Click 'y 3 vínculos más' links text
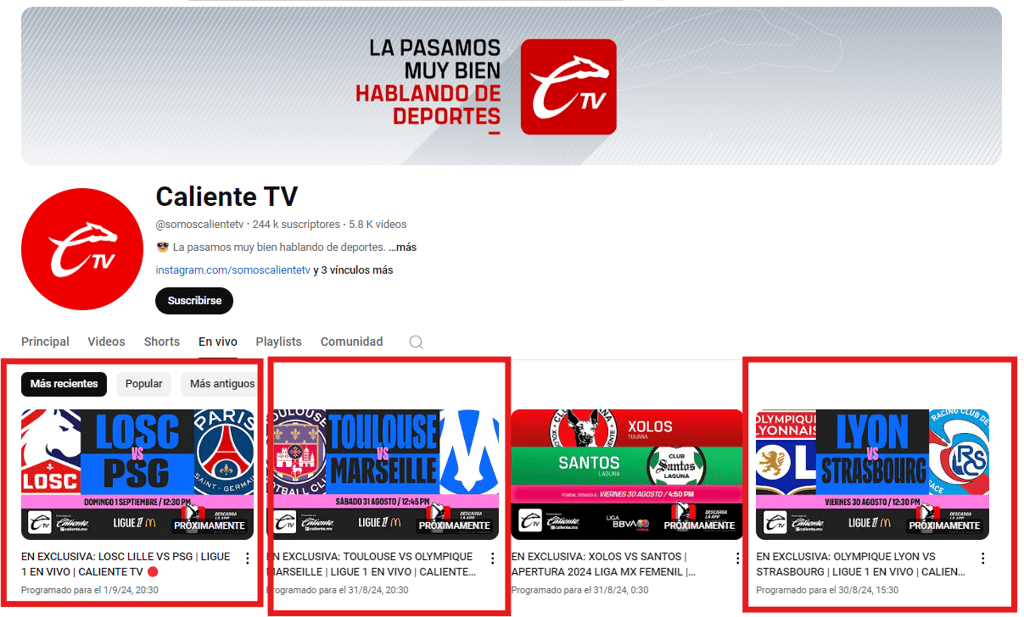Viewport: 1024px width, 617px height. (353, 270)
